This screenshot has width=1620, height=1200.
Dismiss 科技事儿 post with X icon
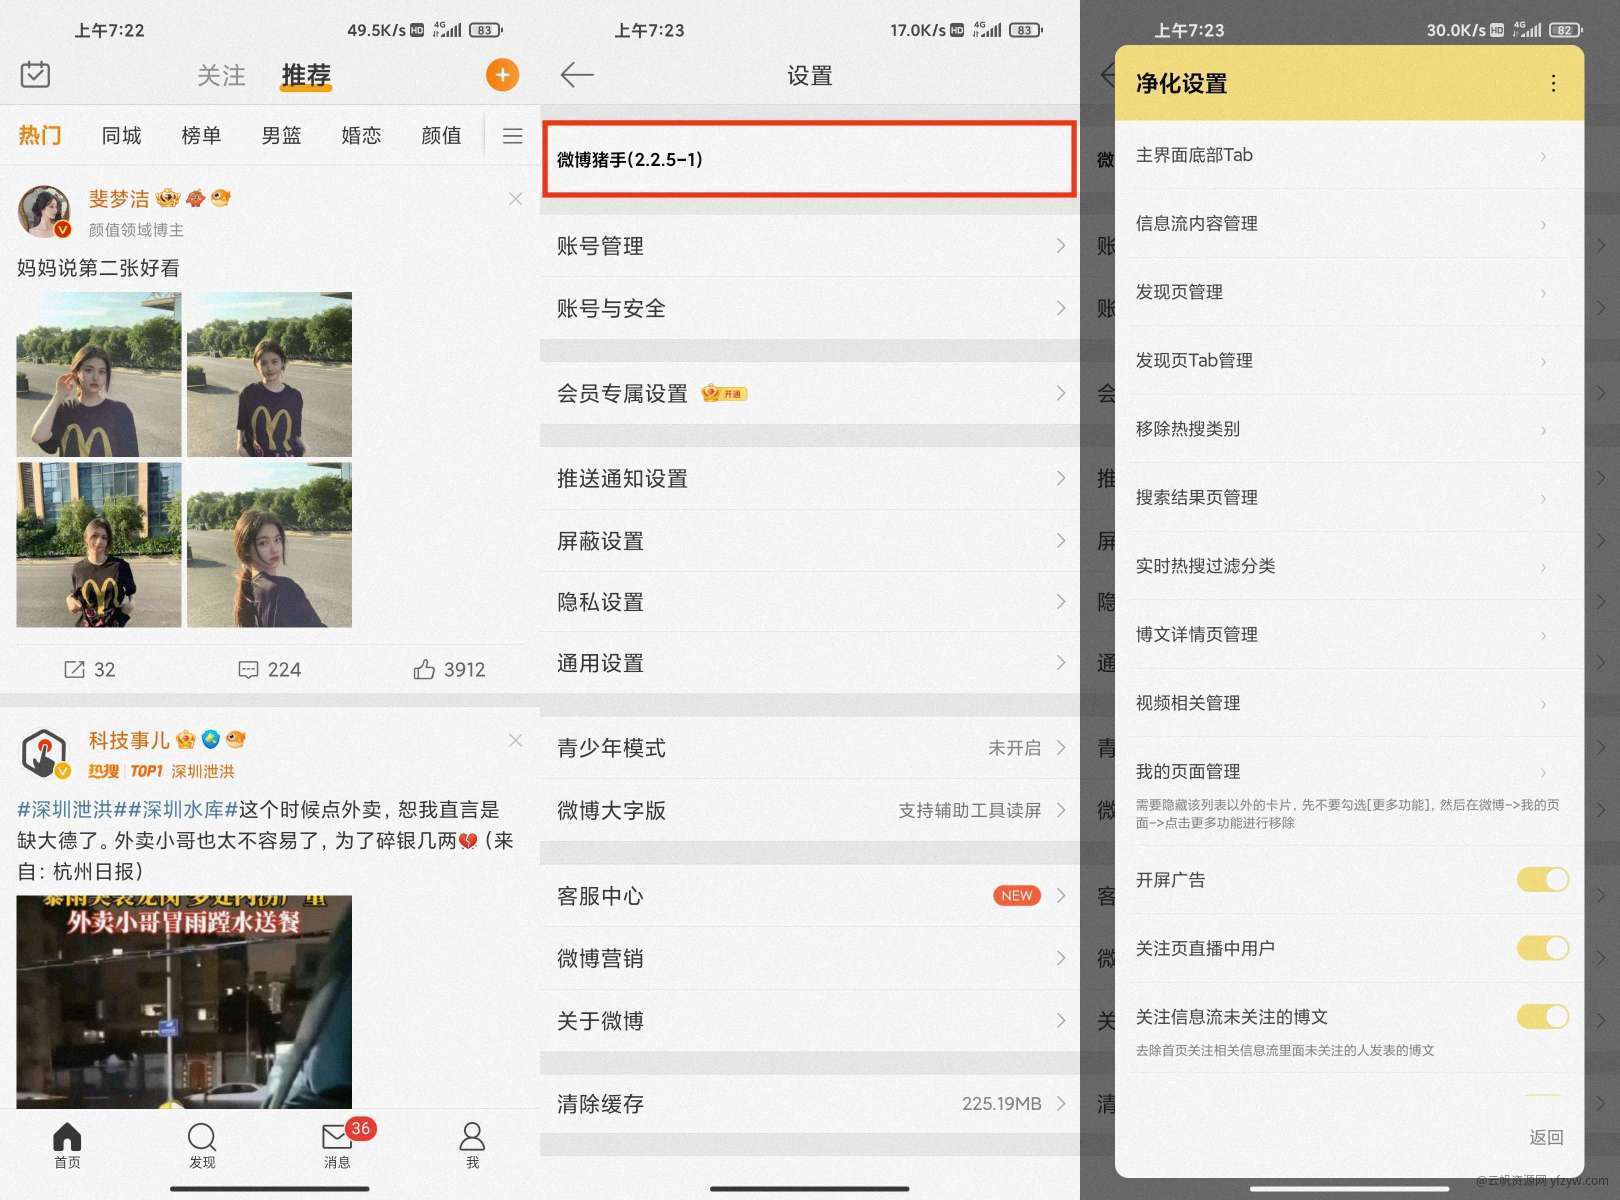515,740
